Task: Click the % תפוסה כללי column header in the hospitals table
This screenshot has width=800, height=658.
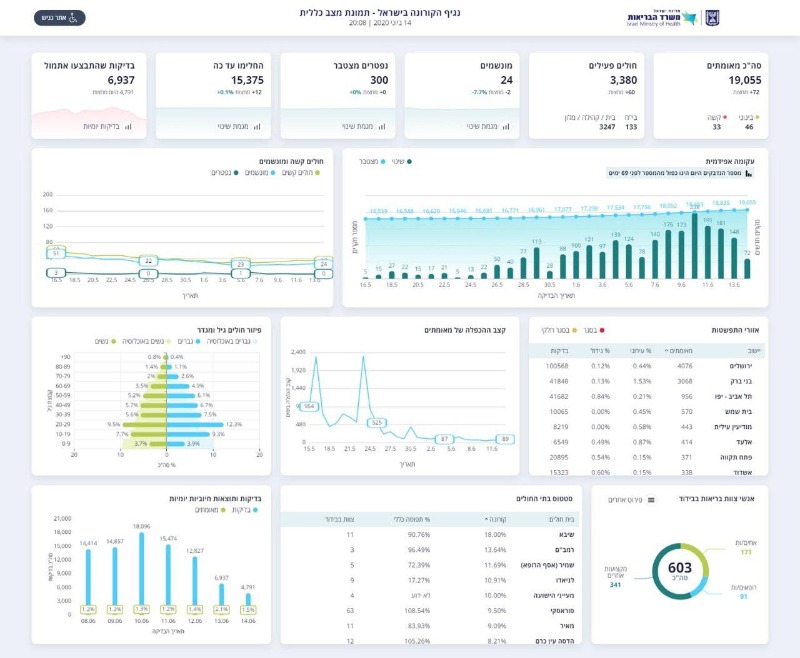Action: [412, 519]
